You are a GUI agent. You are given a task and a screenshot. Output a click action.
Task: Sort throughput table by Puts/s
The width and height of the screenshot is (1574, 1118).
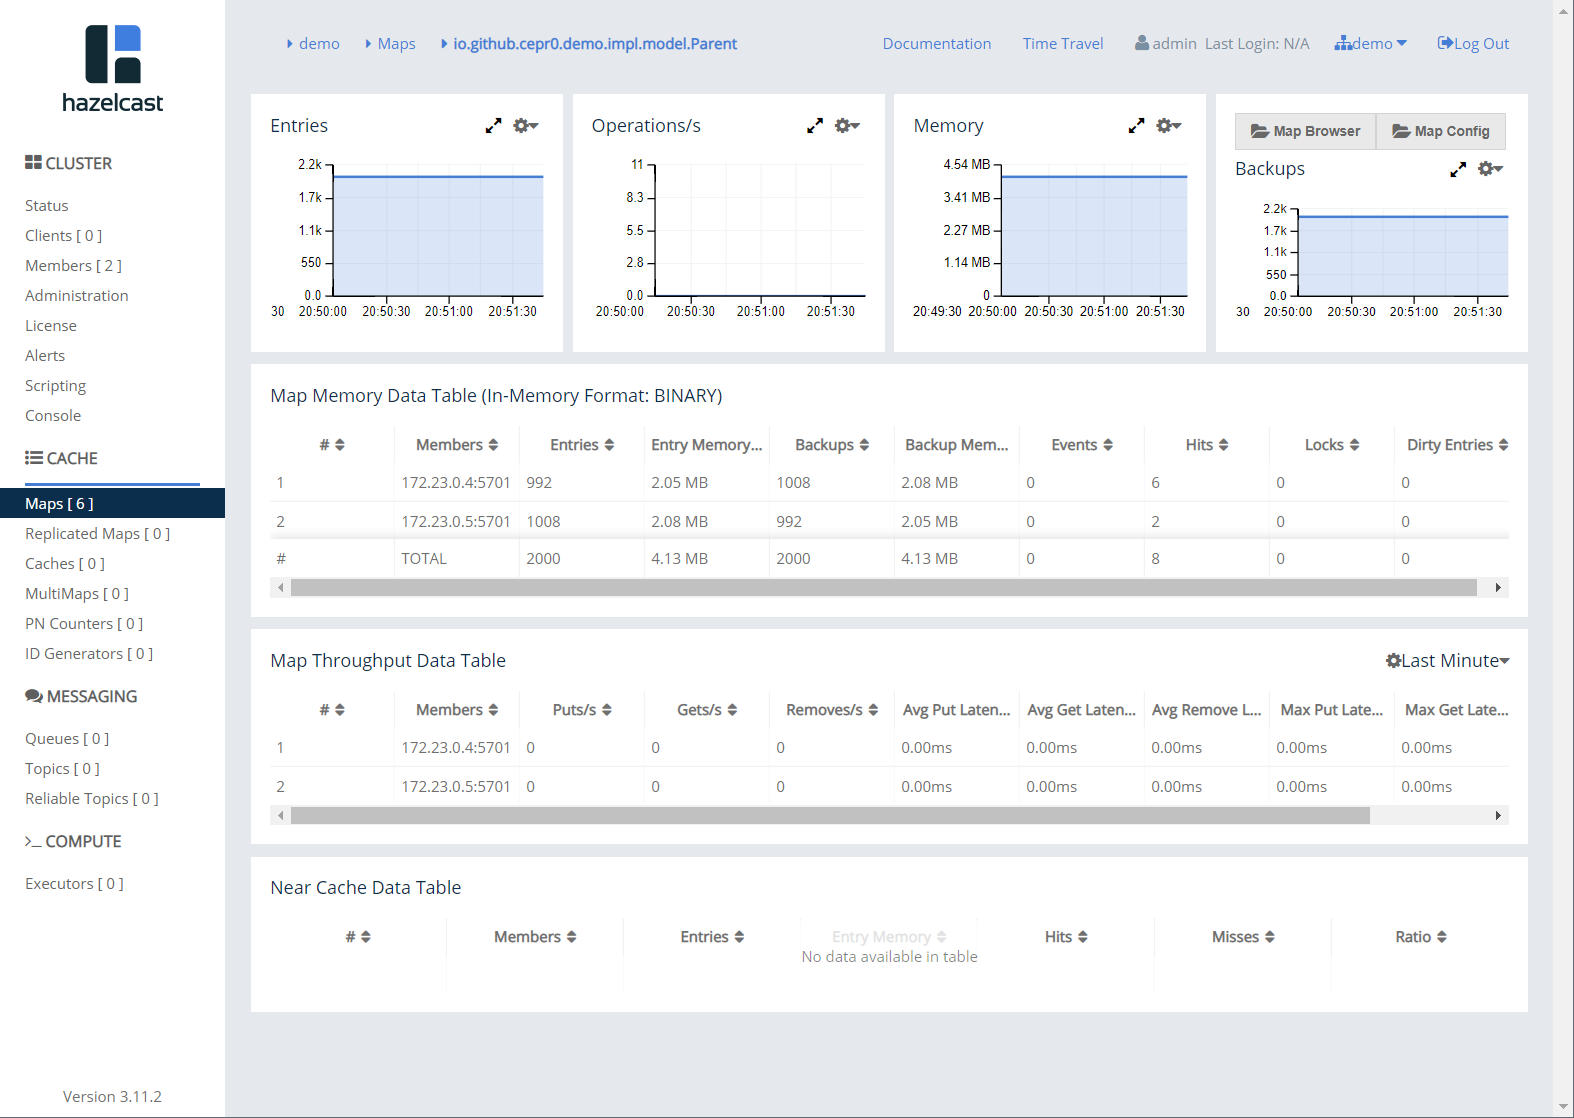(582, 710)
